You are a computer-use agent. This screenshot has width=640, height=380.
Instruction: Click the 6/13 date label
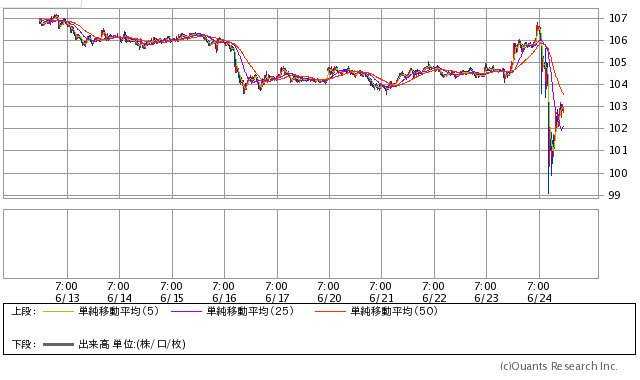tap(67, 298)
